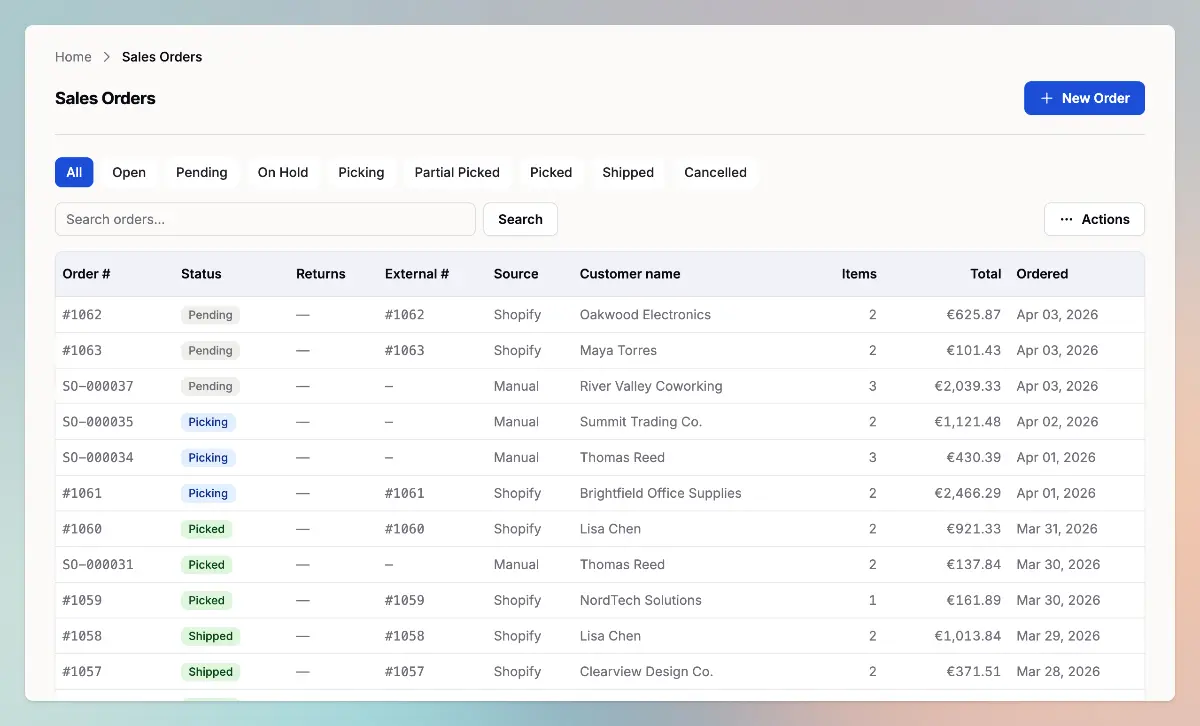1200x726 pixels.
Task: Show Cancelled orders tab
Action: pyautogui.click(x=715, y=172)
